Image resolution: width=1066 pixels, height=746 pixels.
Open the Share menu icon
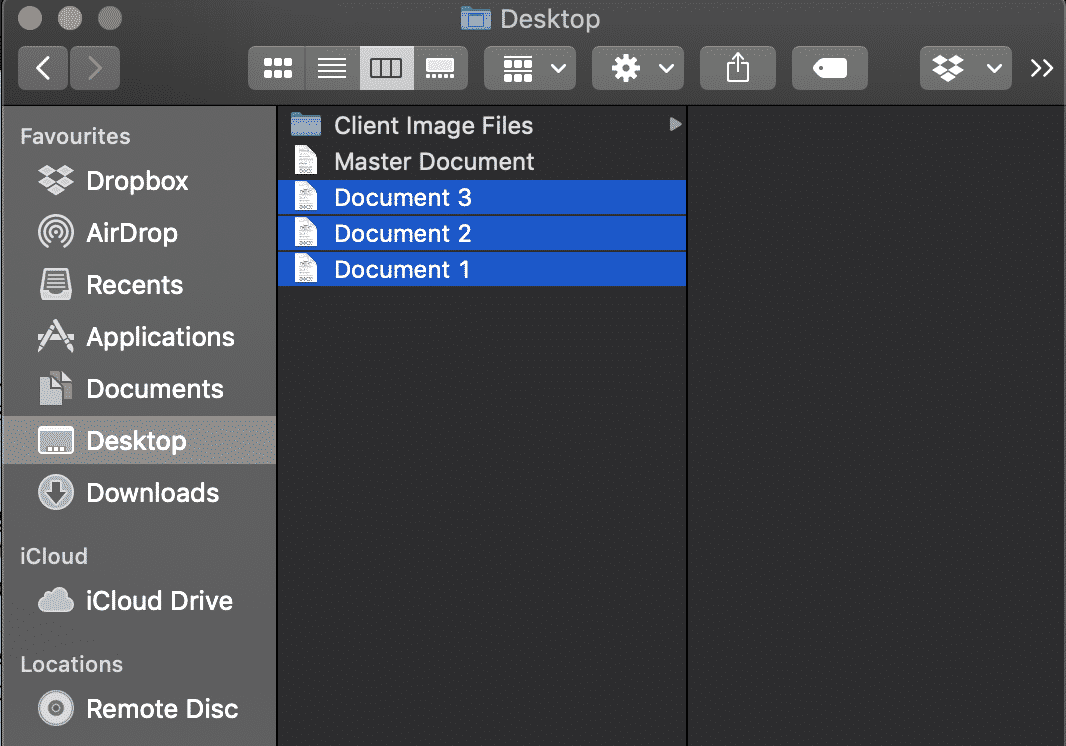tap(737, 67)
